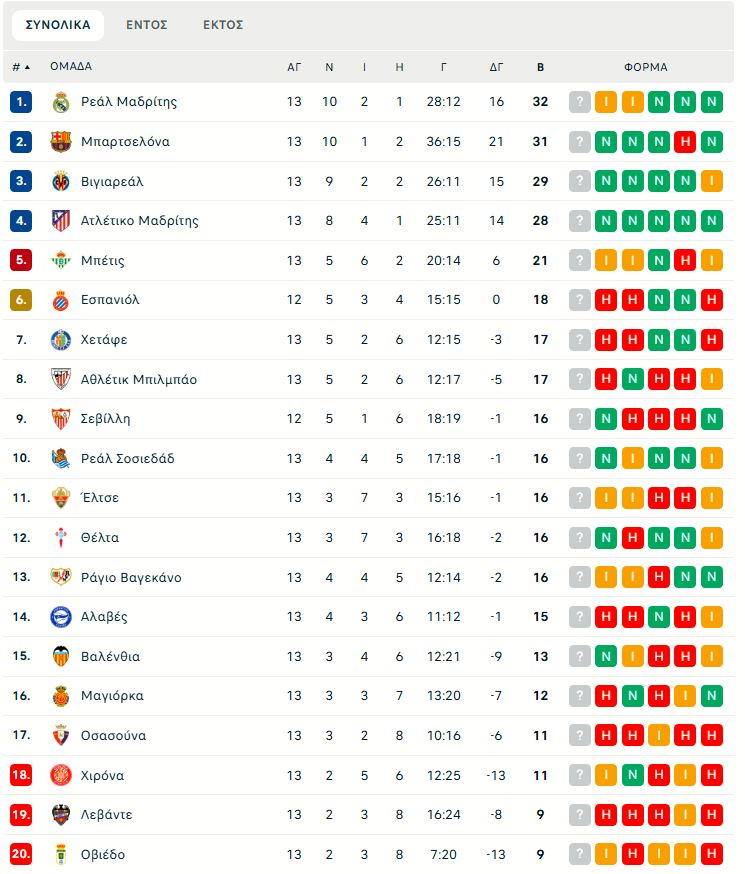Image resolution: width=745 pixels, height=874 pixels.
Task: Click Barcelona's red H form badge
Action: pyautogui.click(x=685, y=142)
